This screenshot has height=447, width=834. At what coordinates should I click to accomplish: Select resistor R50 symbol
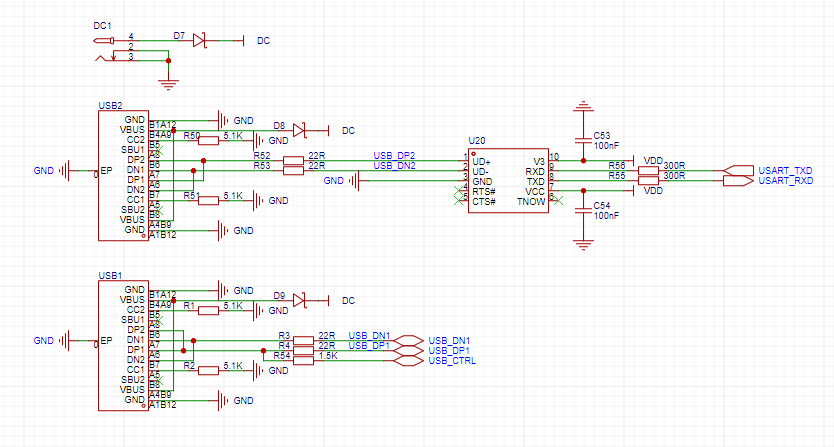pos(208,140)
